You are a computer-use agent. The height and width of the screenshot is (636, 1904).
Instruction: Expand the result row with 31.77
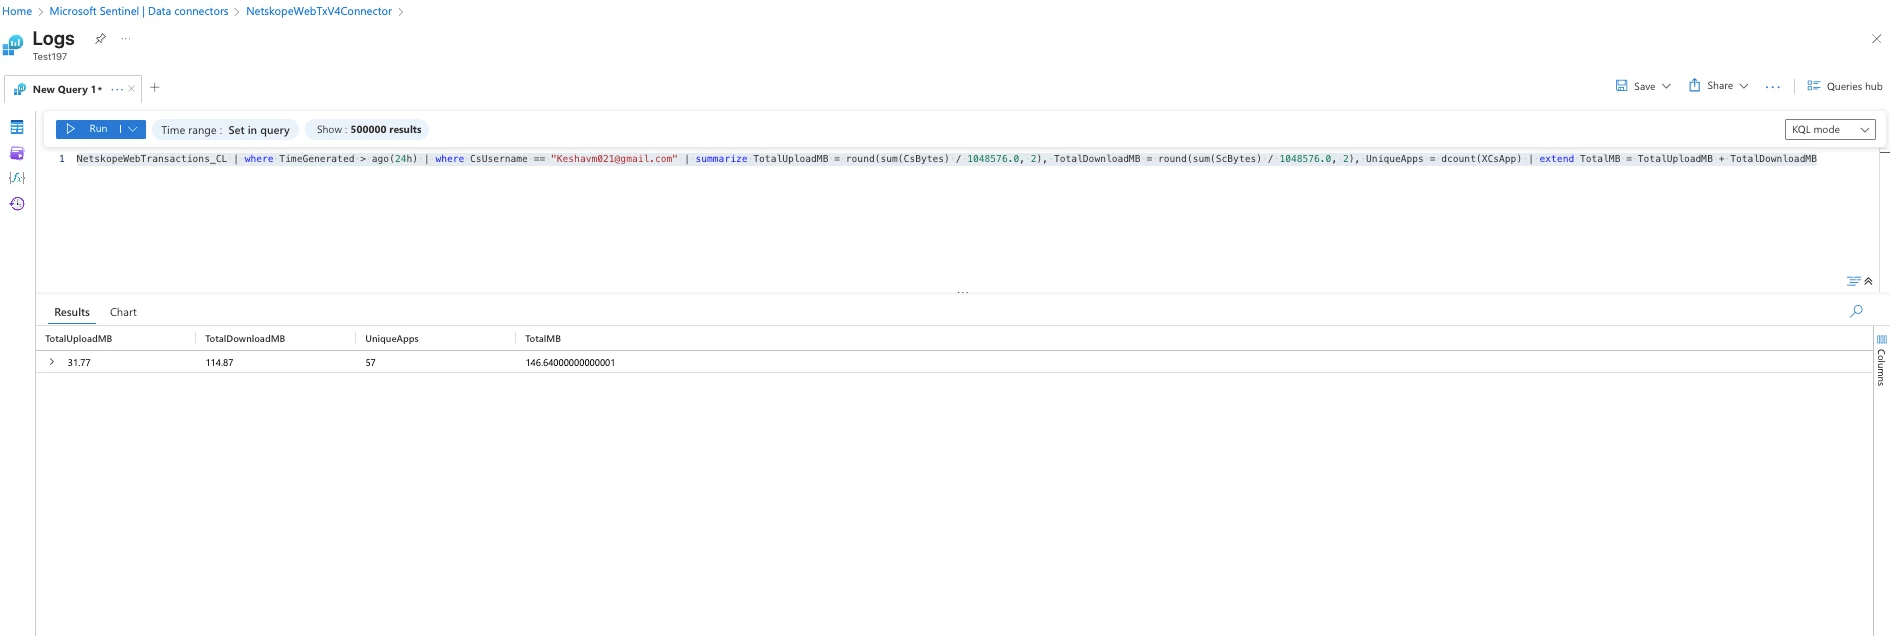click(52, 362)
